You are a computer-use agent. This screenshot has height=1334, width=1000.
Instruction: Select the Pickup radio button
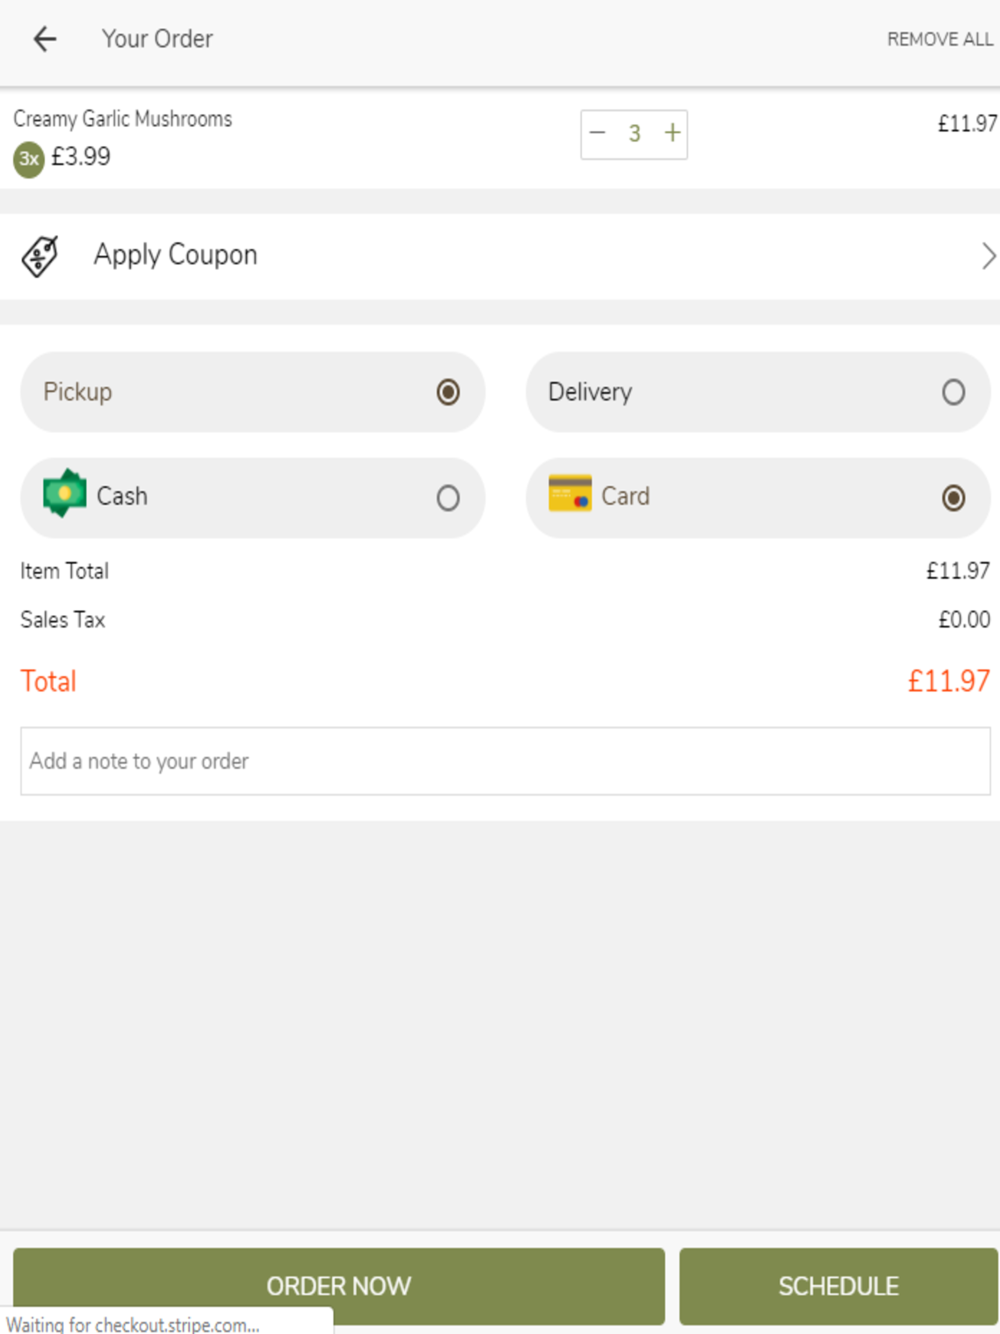[448, 392]
